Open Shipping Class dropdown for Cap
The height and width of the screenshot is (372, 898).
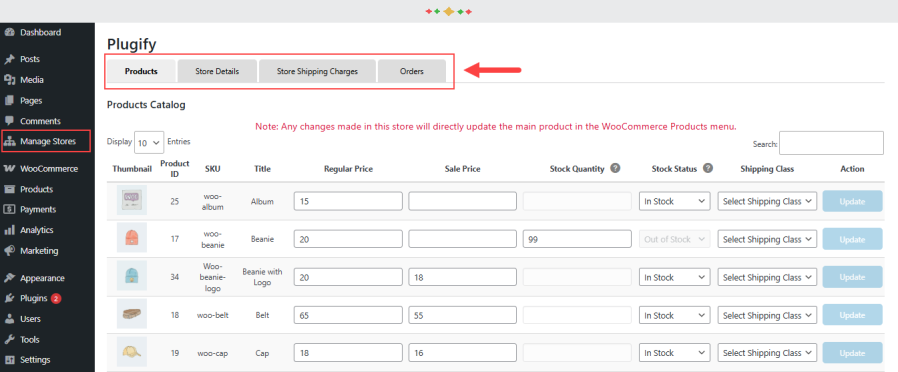(x=767, y=353)
